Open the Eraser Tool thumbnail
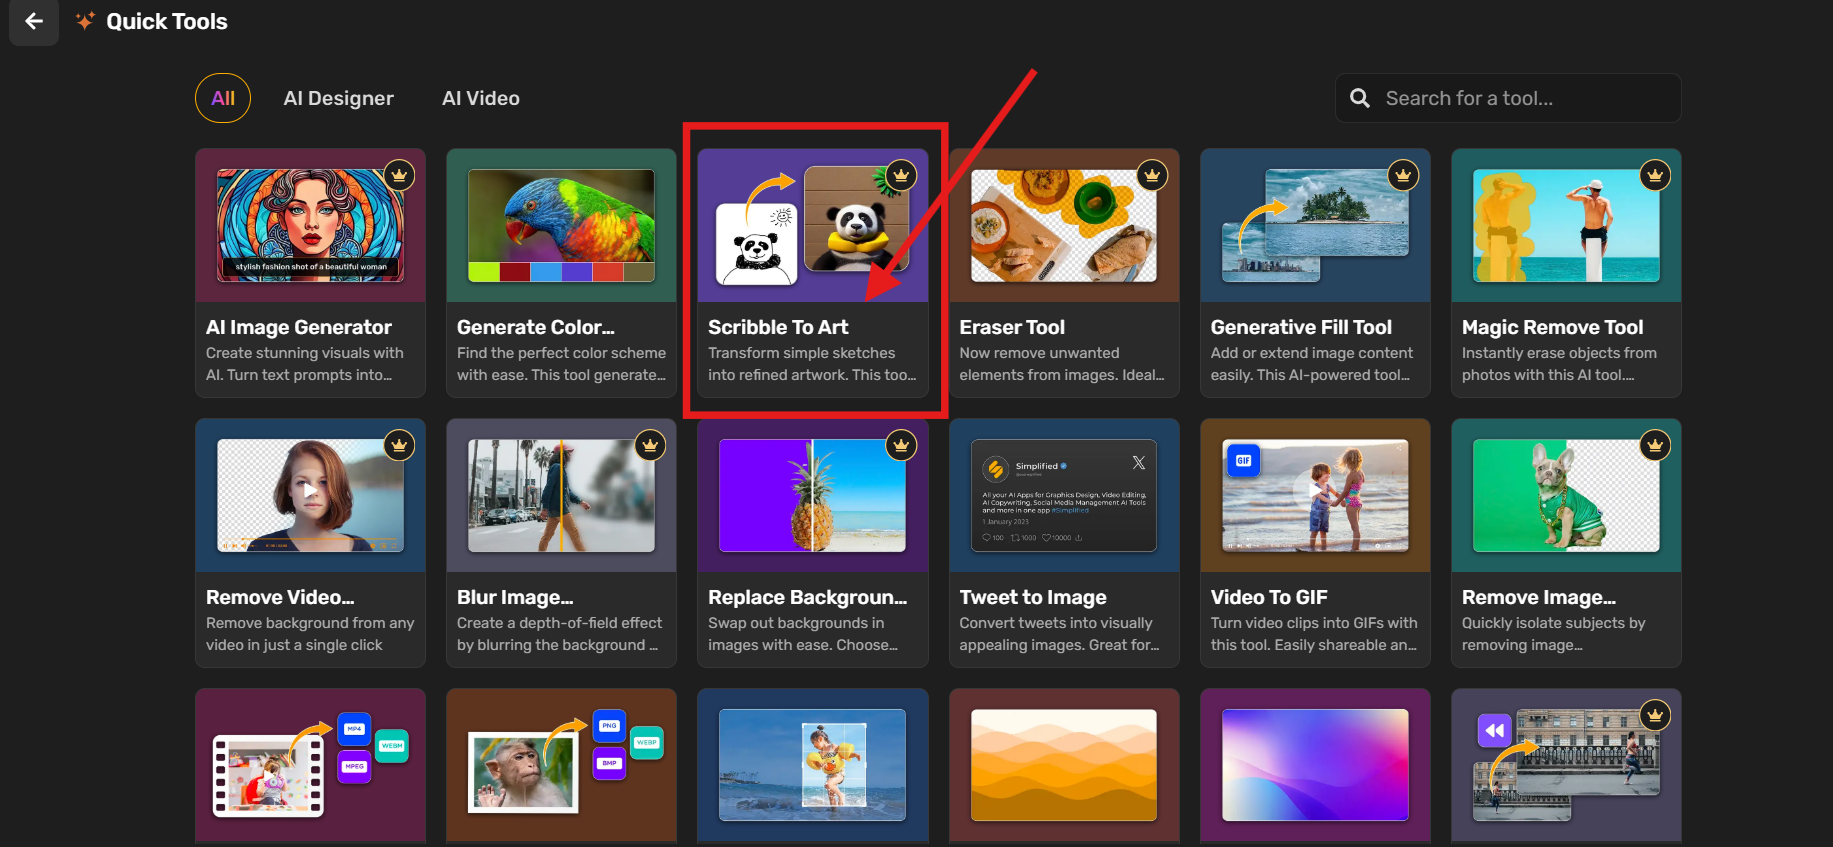This screenshot has width=1833, height=847. point(1064,225)
